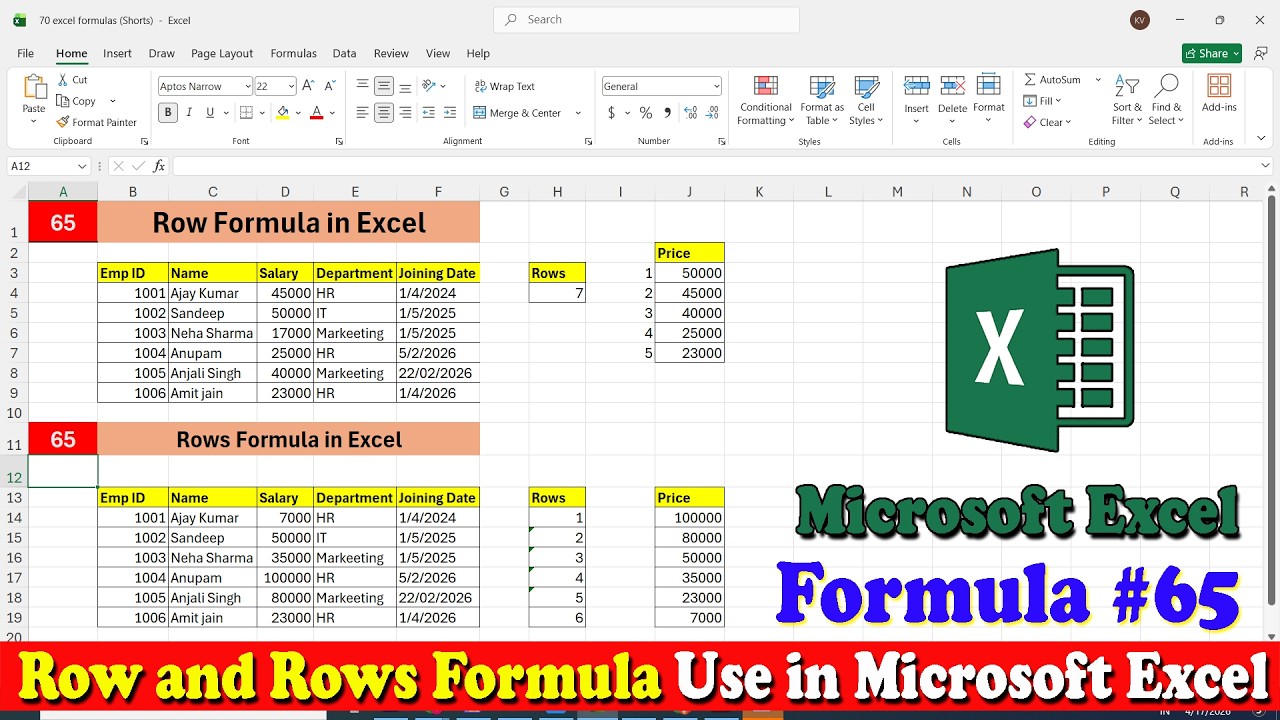Viewport: 1280px width, 720px height.
Task: Click the Paste clipboard icon
Action: coord(34,88)
